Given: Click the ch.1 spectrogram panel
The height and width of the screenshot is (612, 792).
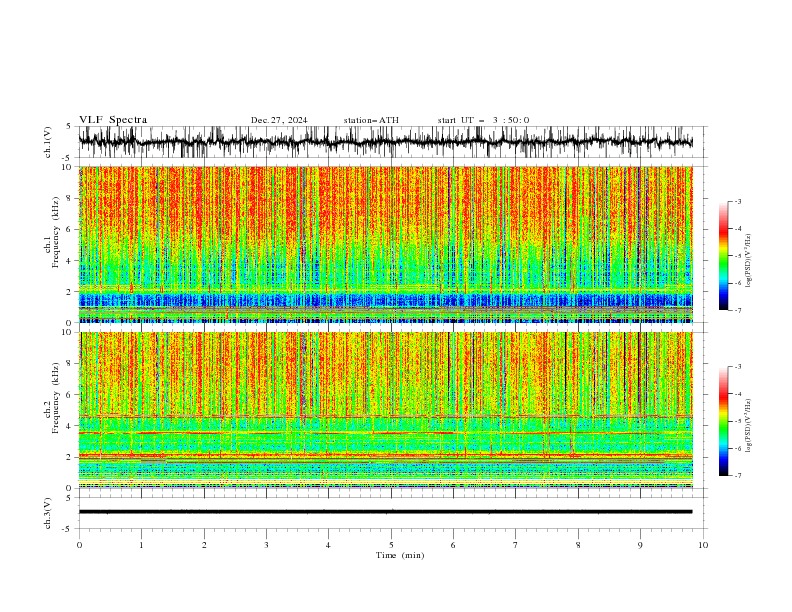Looking at the screenshot, I should tap(386, 244).
